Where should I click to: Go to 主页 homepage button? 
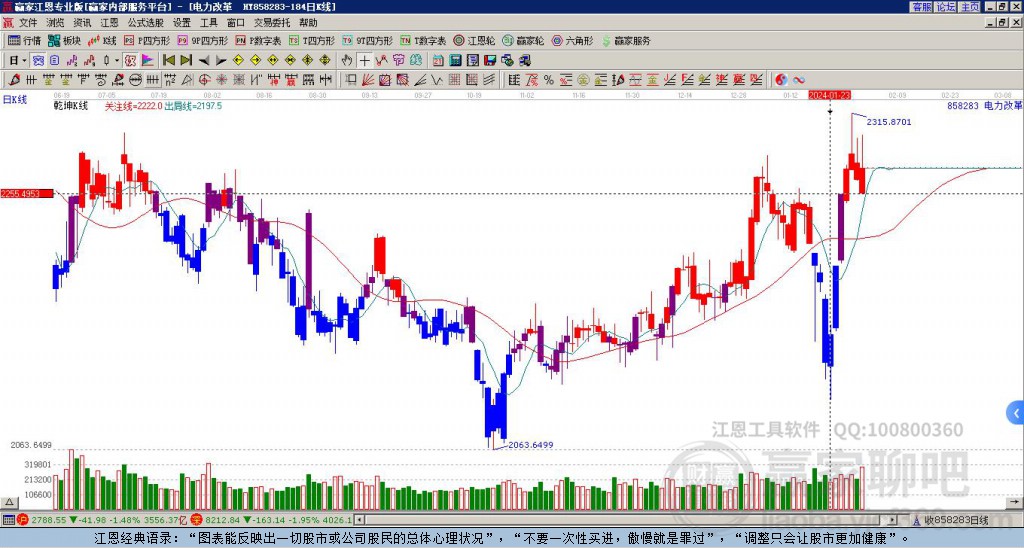coord(970,7)
